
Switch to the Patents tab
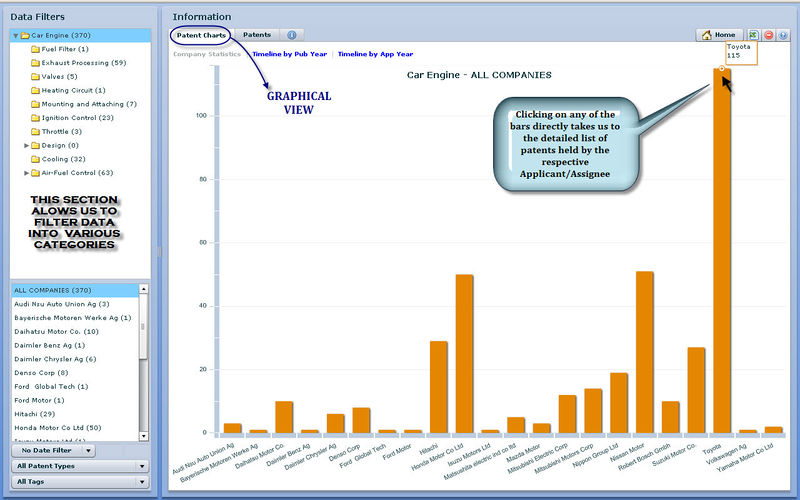(256, 35)
